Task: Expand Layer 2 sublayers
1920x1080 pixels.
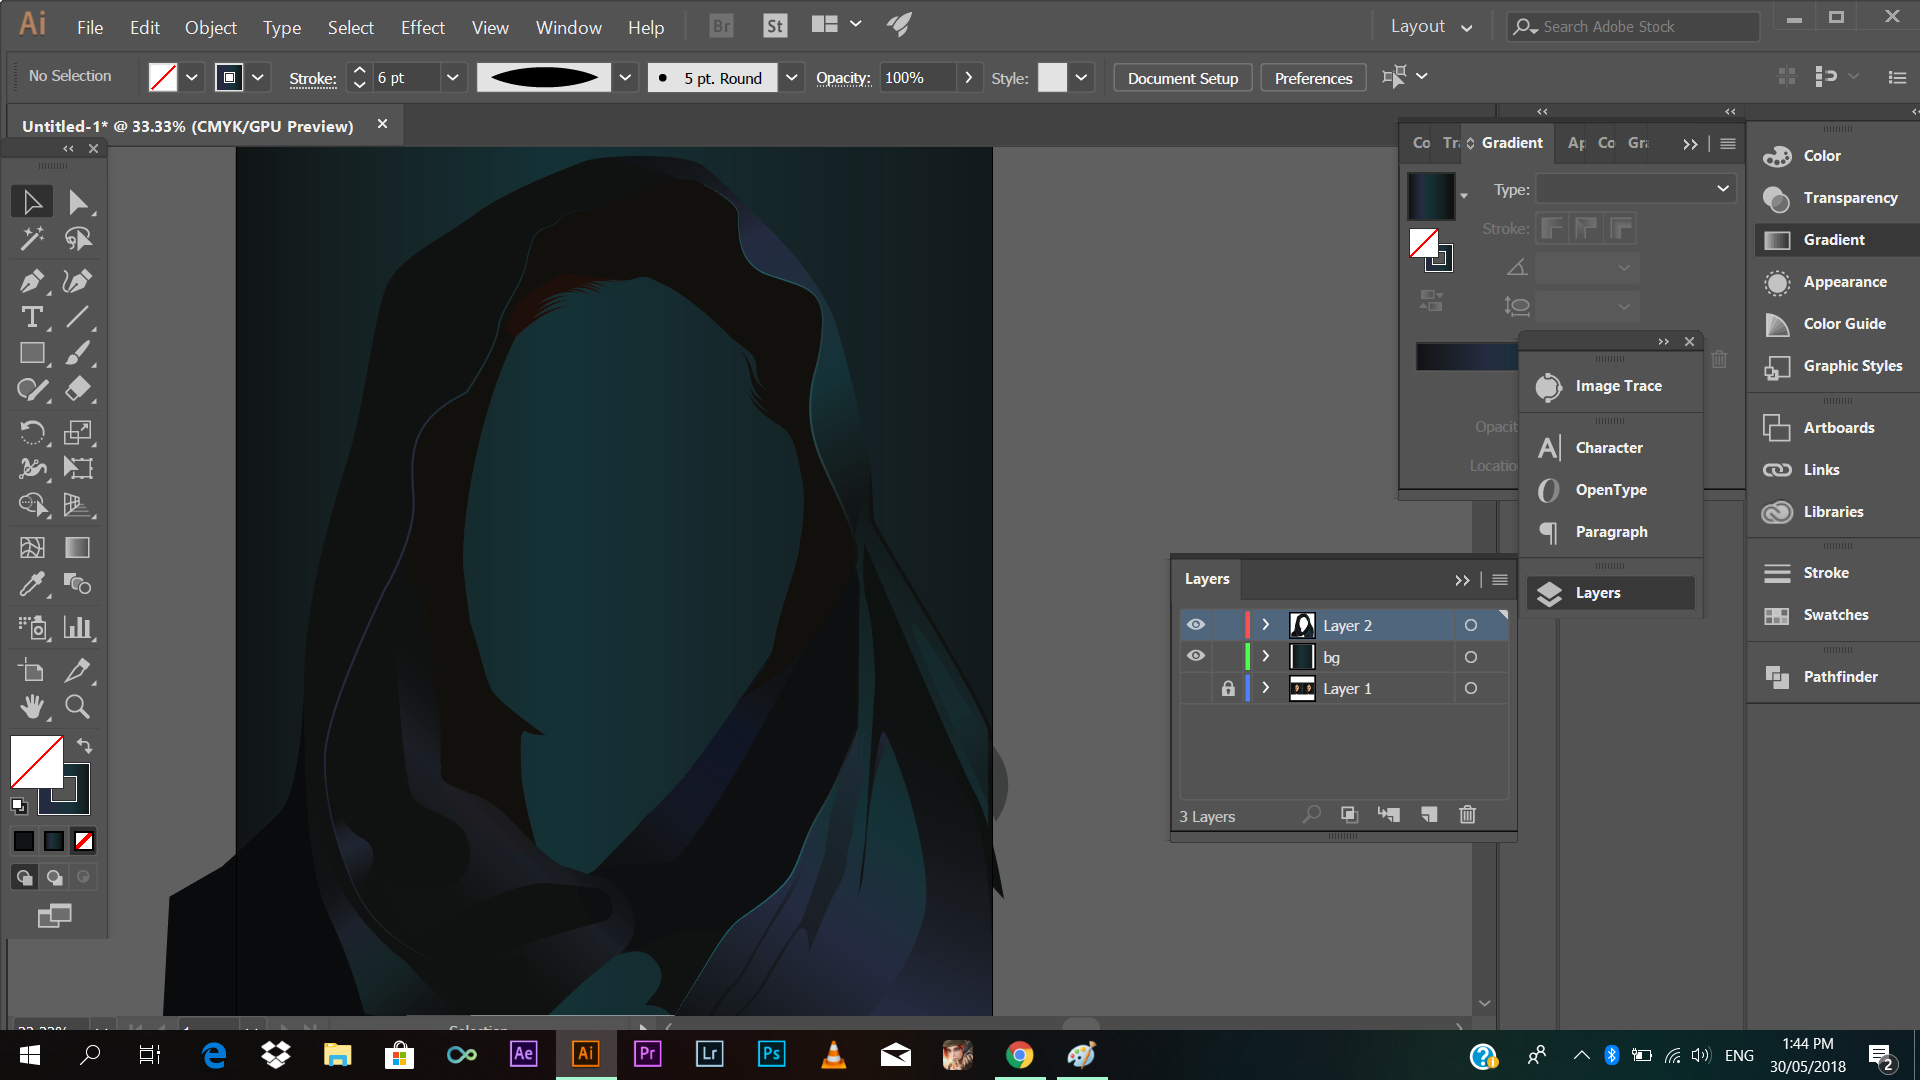Action: click(x=1265, y=625)
